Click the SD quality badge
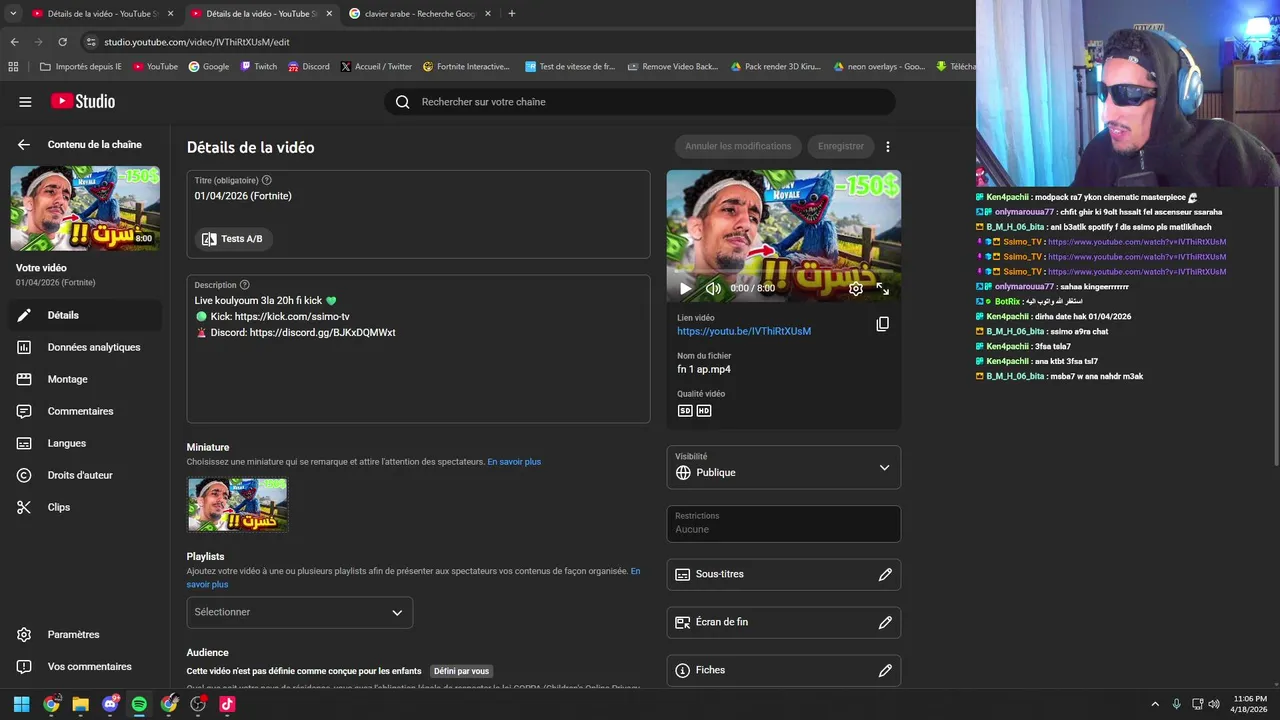This screenshot has height=720, width=1280. pos(685,411)
